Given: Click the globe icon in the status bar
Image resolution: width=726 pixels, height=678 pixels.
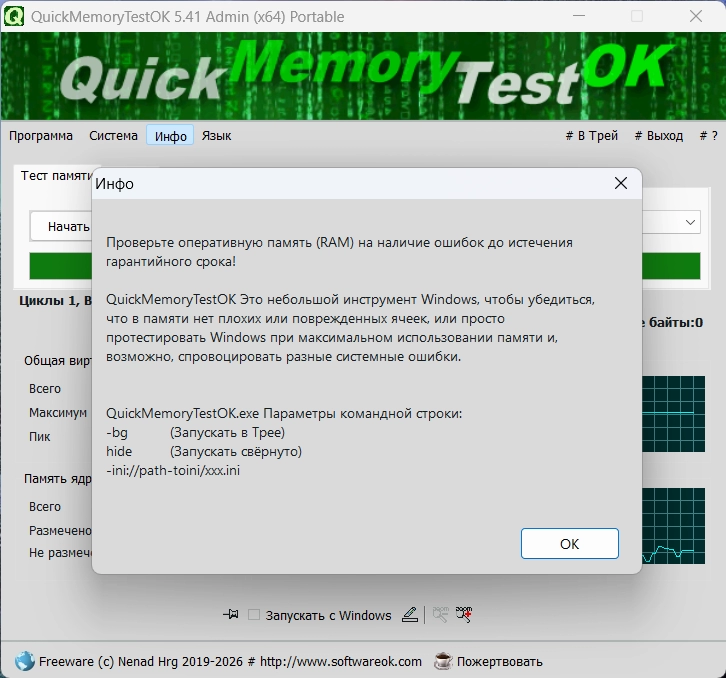Looking at the screenshot, I should (25, 661).
